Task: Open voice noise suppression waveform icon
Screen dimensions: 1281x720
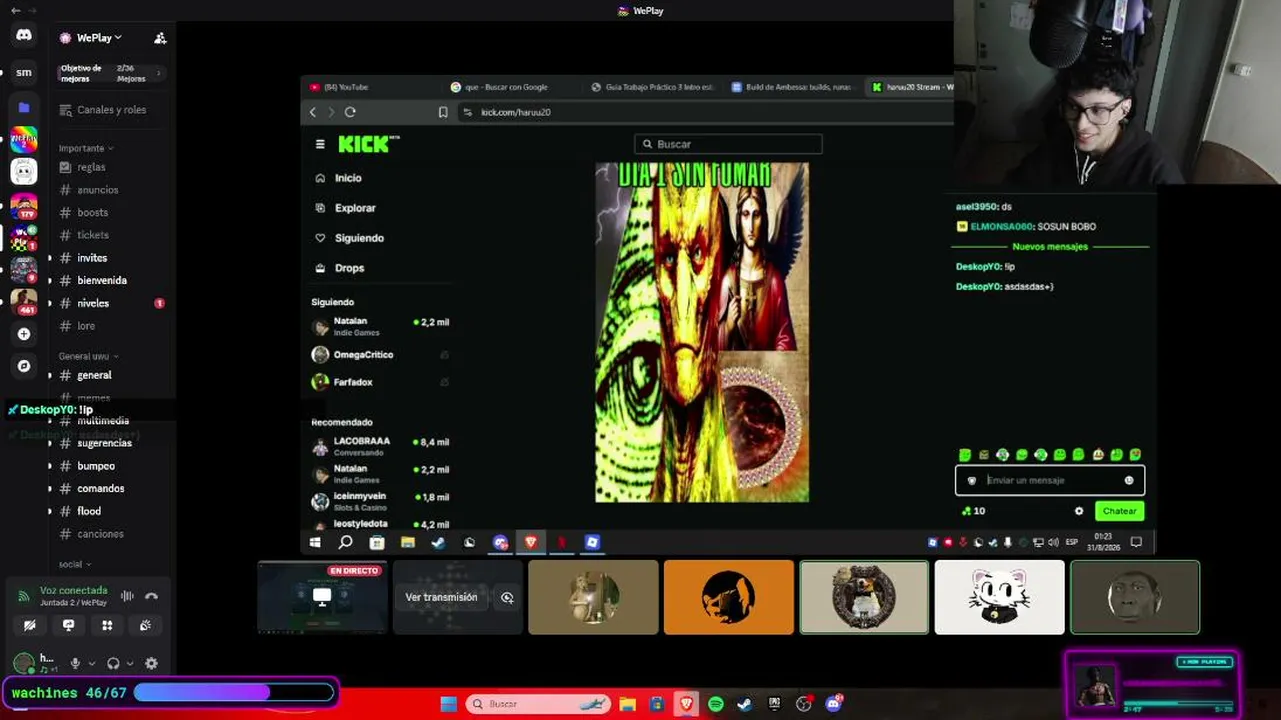Action: pyautogui.click(x=127, y=596)
